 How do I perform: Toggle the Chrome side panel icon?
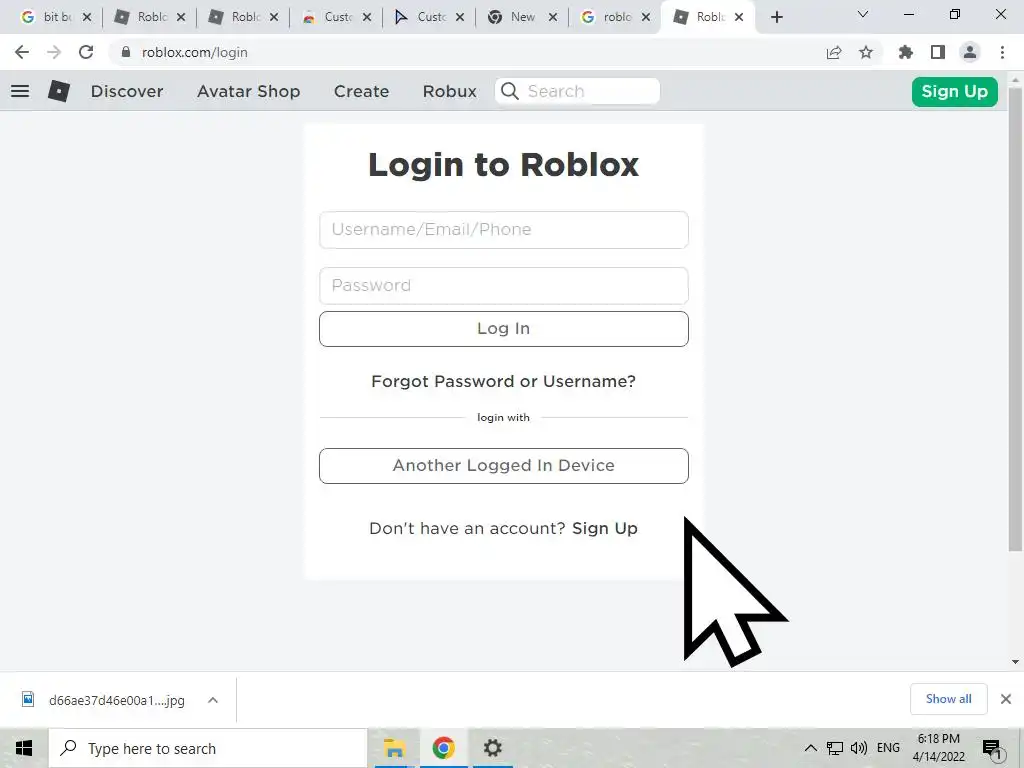click(938, 52)
